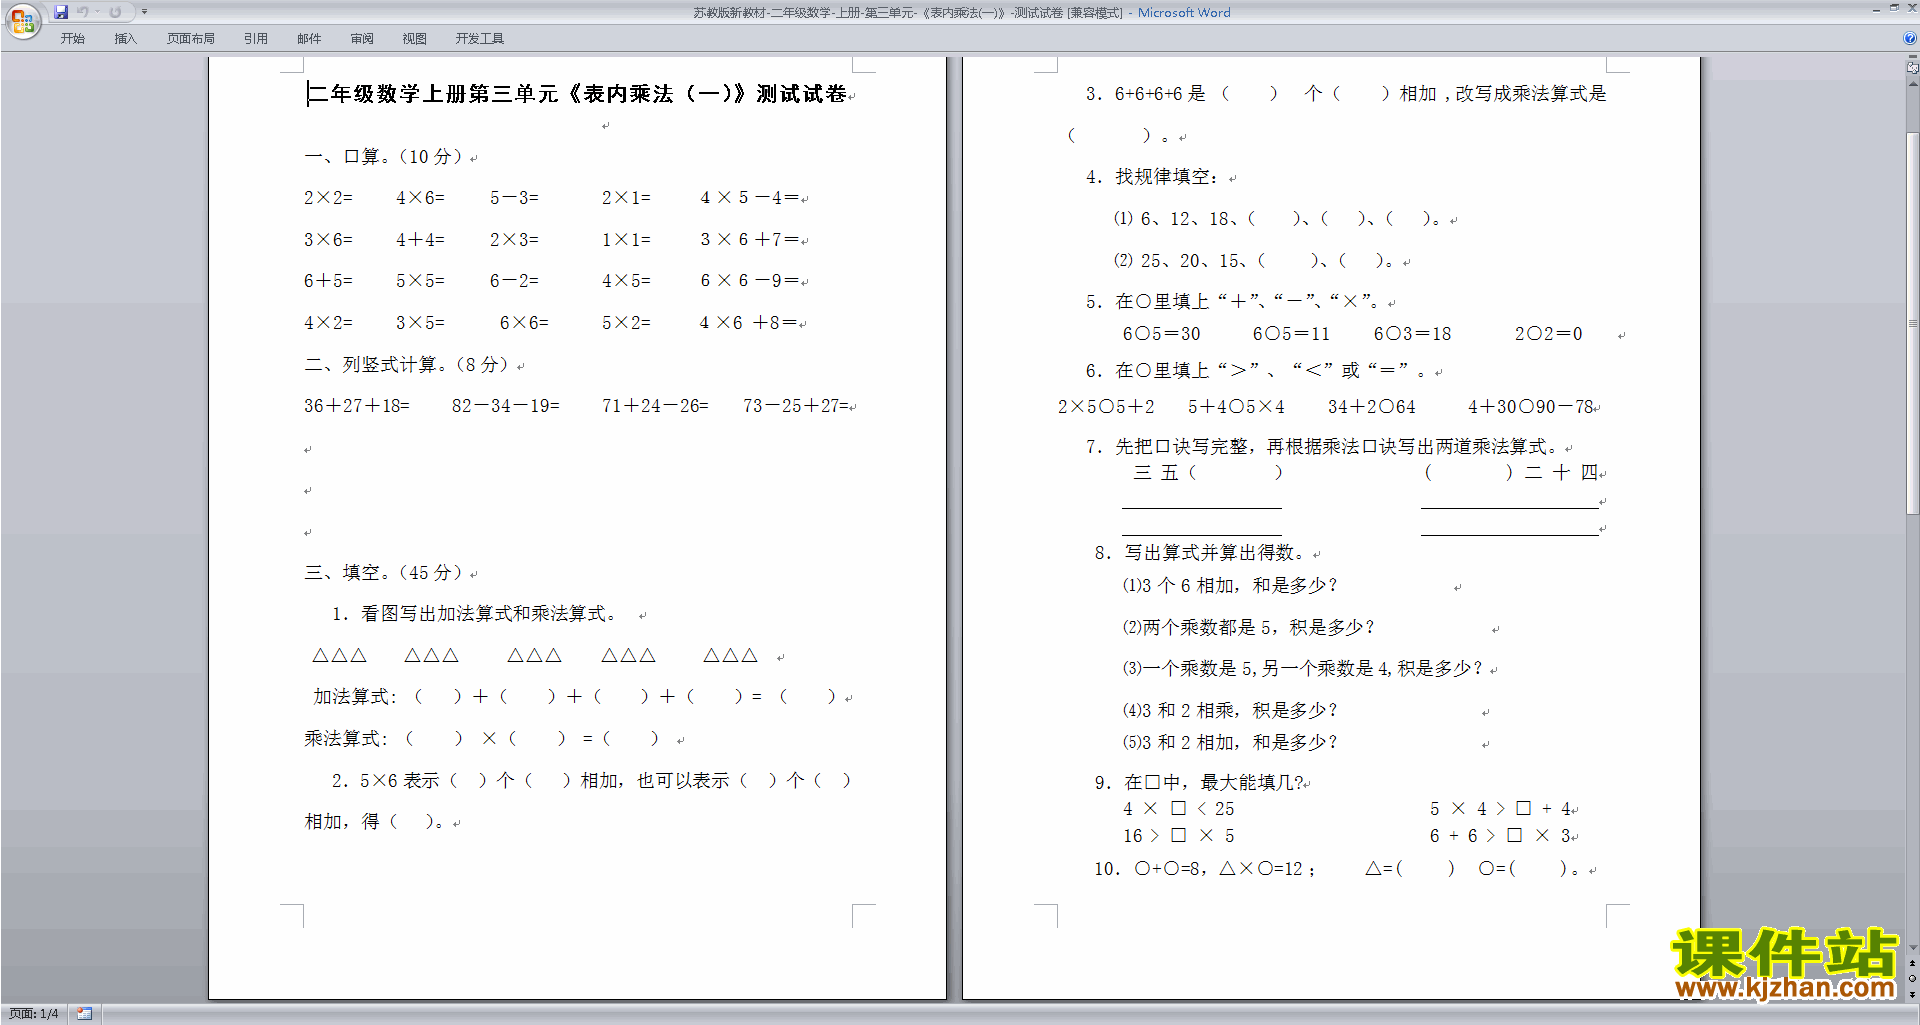The image size is (1920, 1025).
Task: Open the 开始 ribbon tab
Action: tap(72, 39)
